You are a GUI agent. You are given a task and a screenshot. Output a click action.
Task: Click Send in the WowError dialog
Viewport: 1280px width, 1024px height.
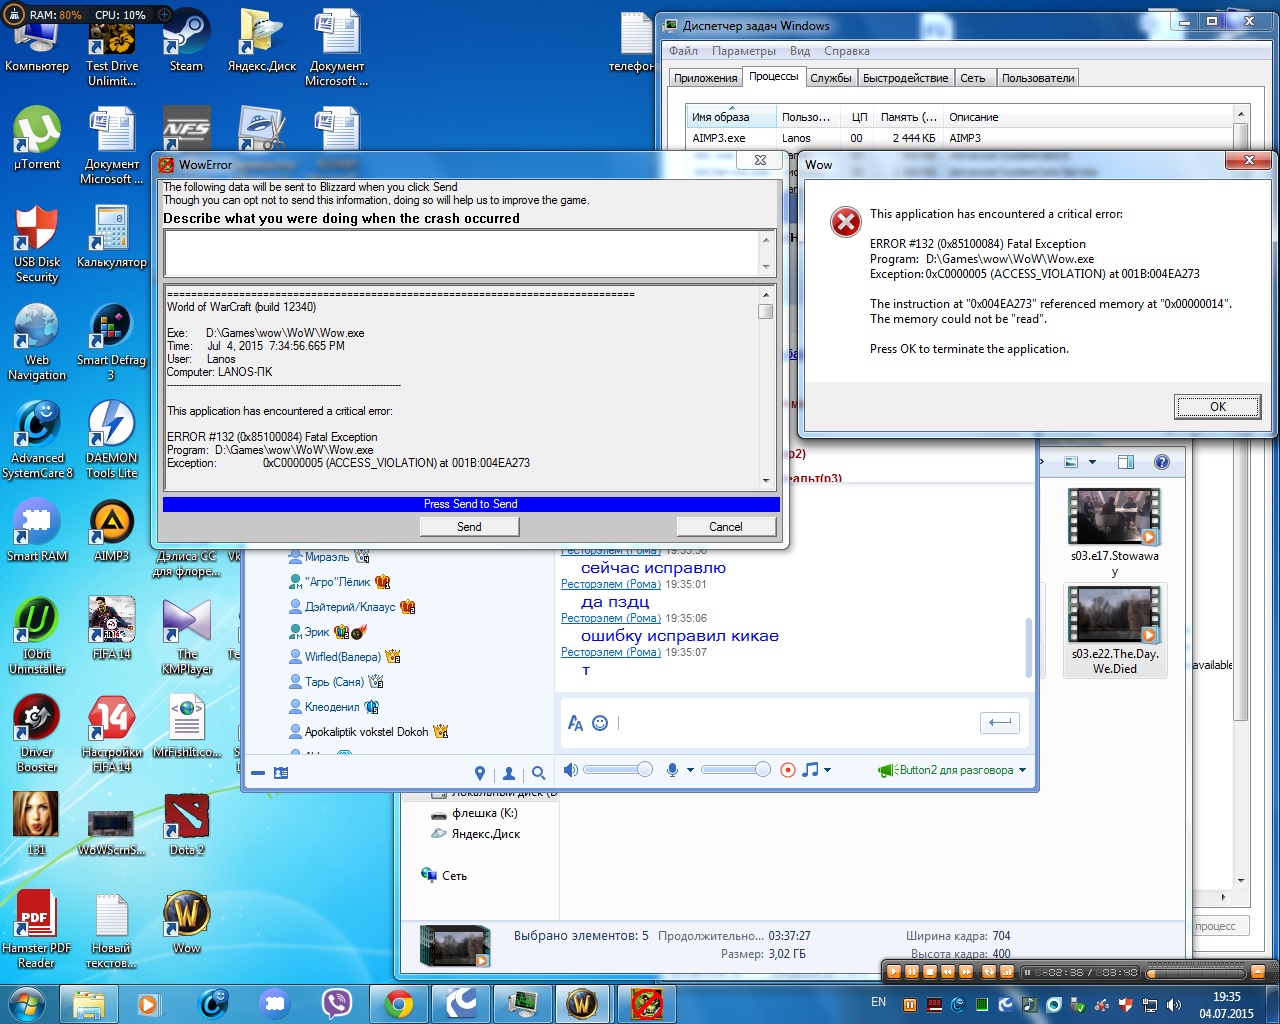click(x=469, y=527)
